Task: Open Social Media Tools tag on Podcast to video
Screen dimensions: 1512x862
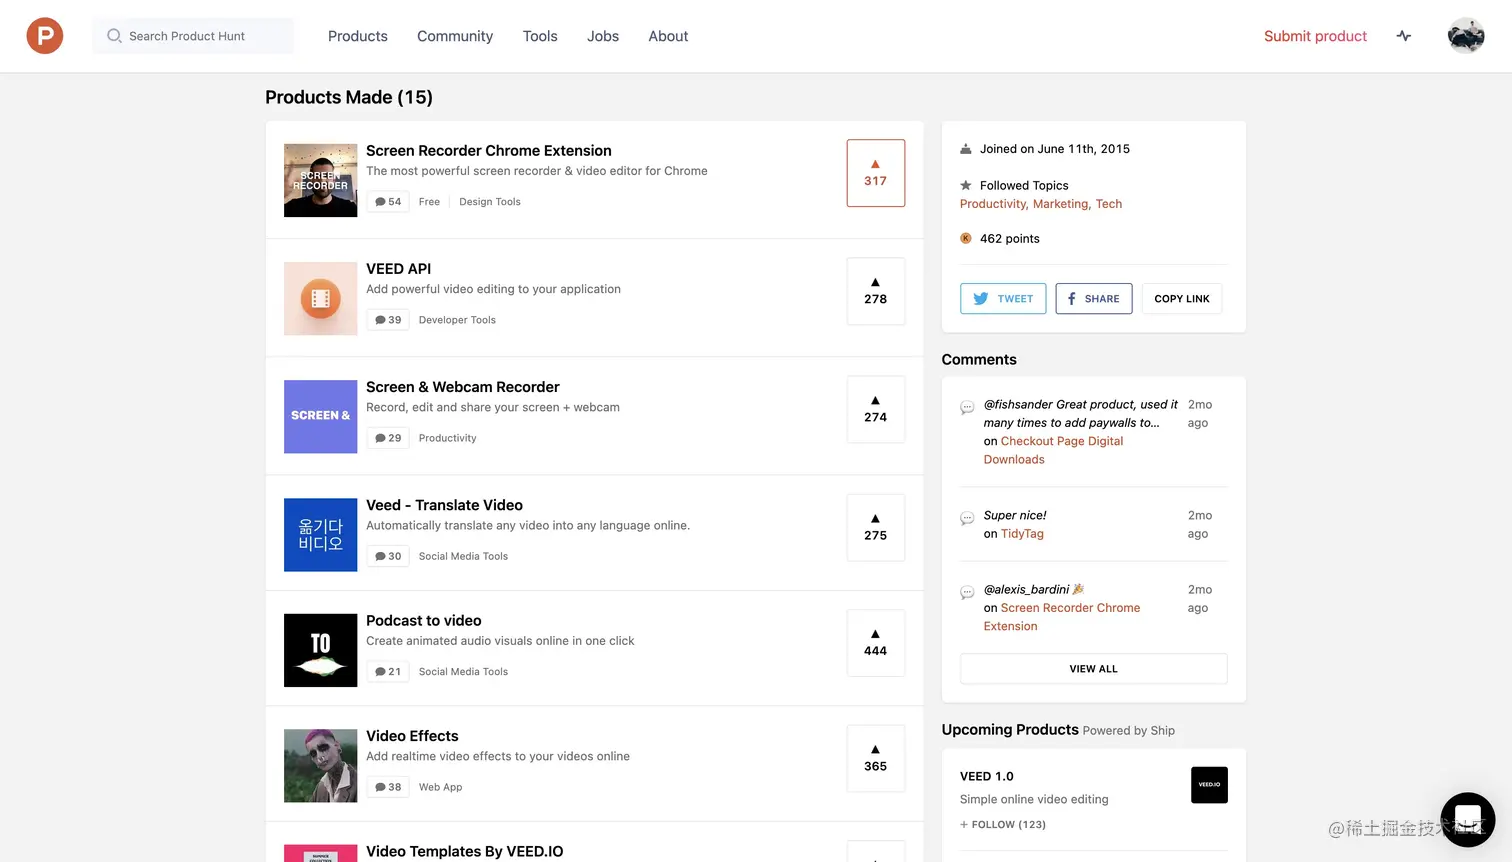Action: pos(463,672)
